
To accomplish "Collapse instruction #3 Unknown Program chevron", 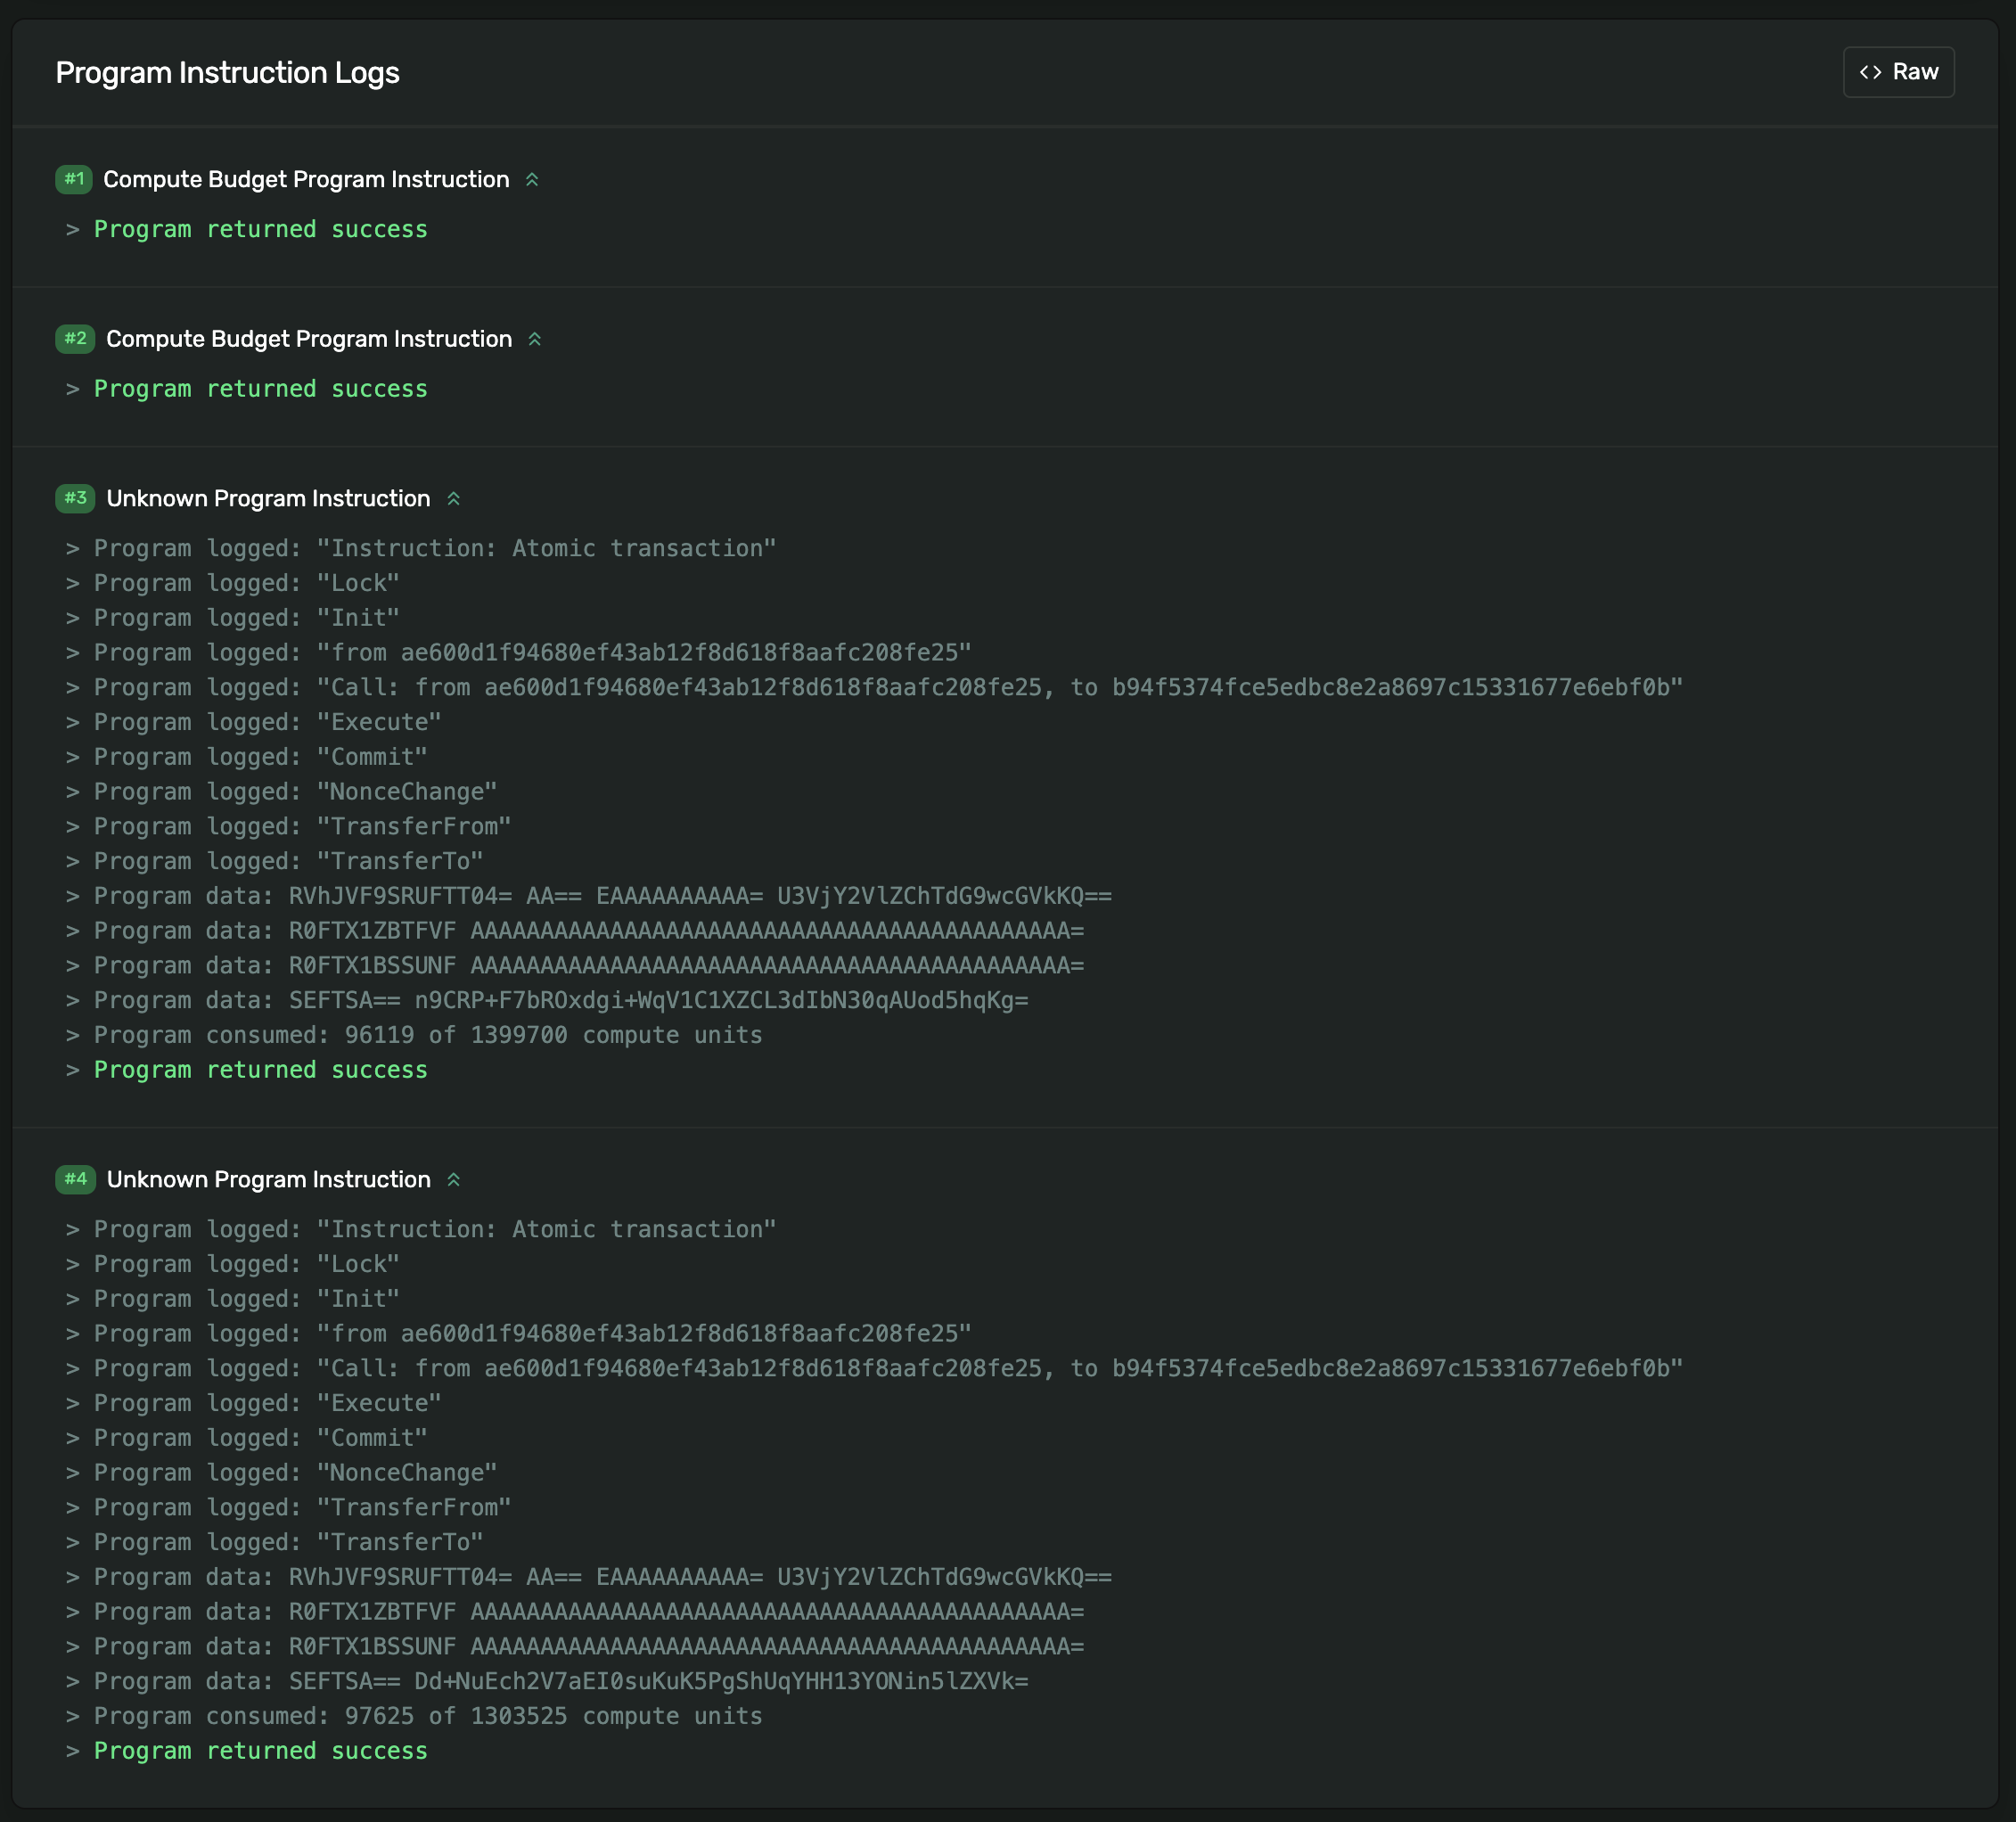I will [x=453, y=499].
